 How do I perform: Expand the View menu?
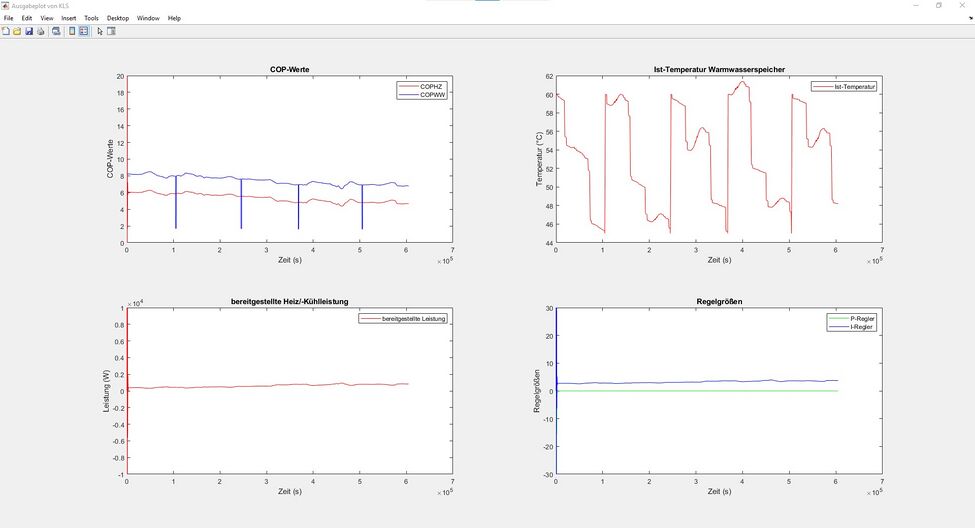point(47,18)
